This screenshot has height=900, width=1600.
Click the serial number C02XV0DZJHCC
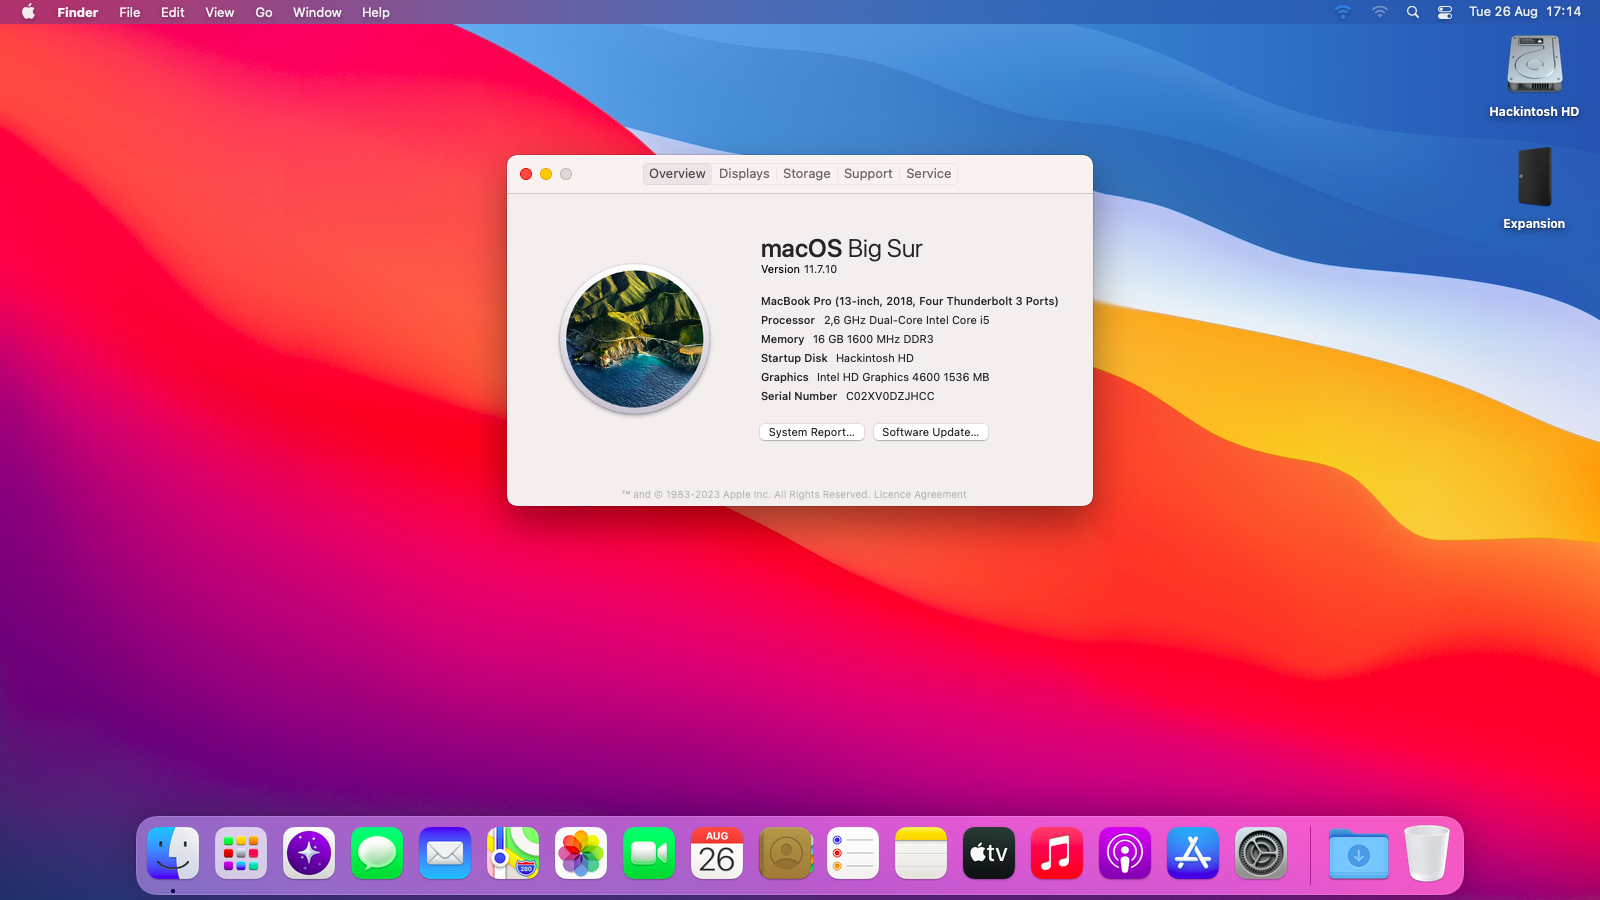[x=890, y=396]
